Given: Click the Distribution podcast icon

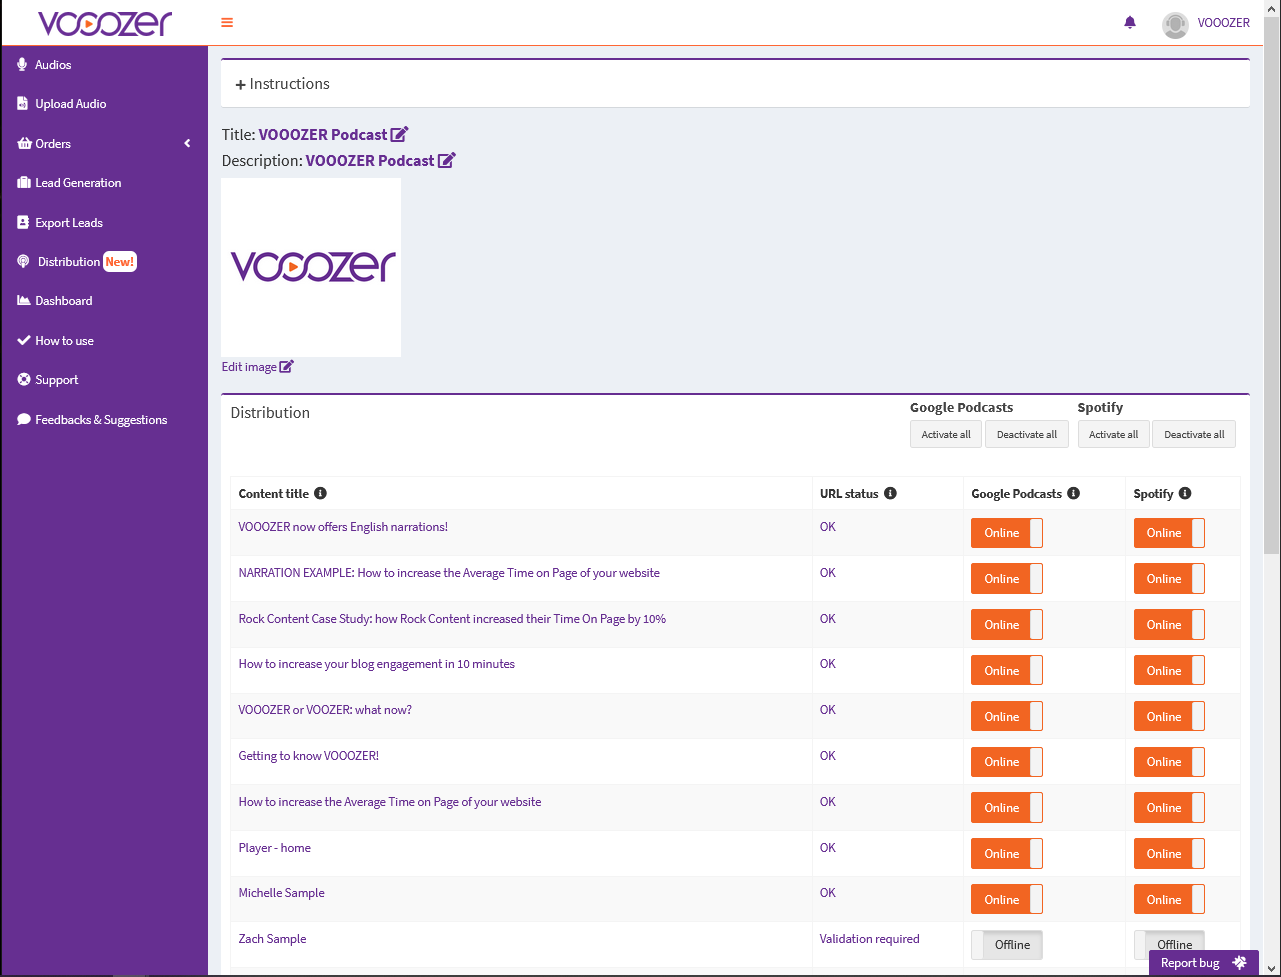Looking at the screenshot, I should pos(24,262).
